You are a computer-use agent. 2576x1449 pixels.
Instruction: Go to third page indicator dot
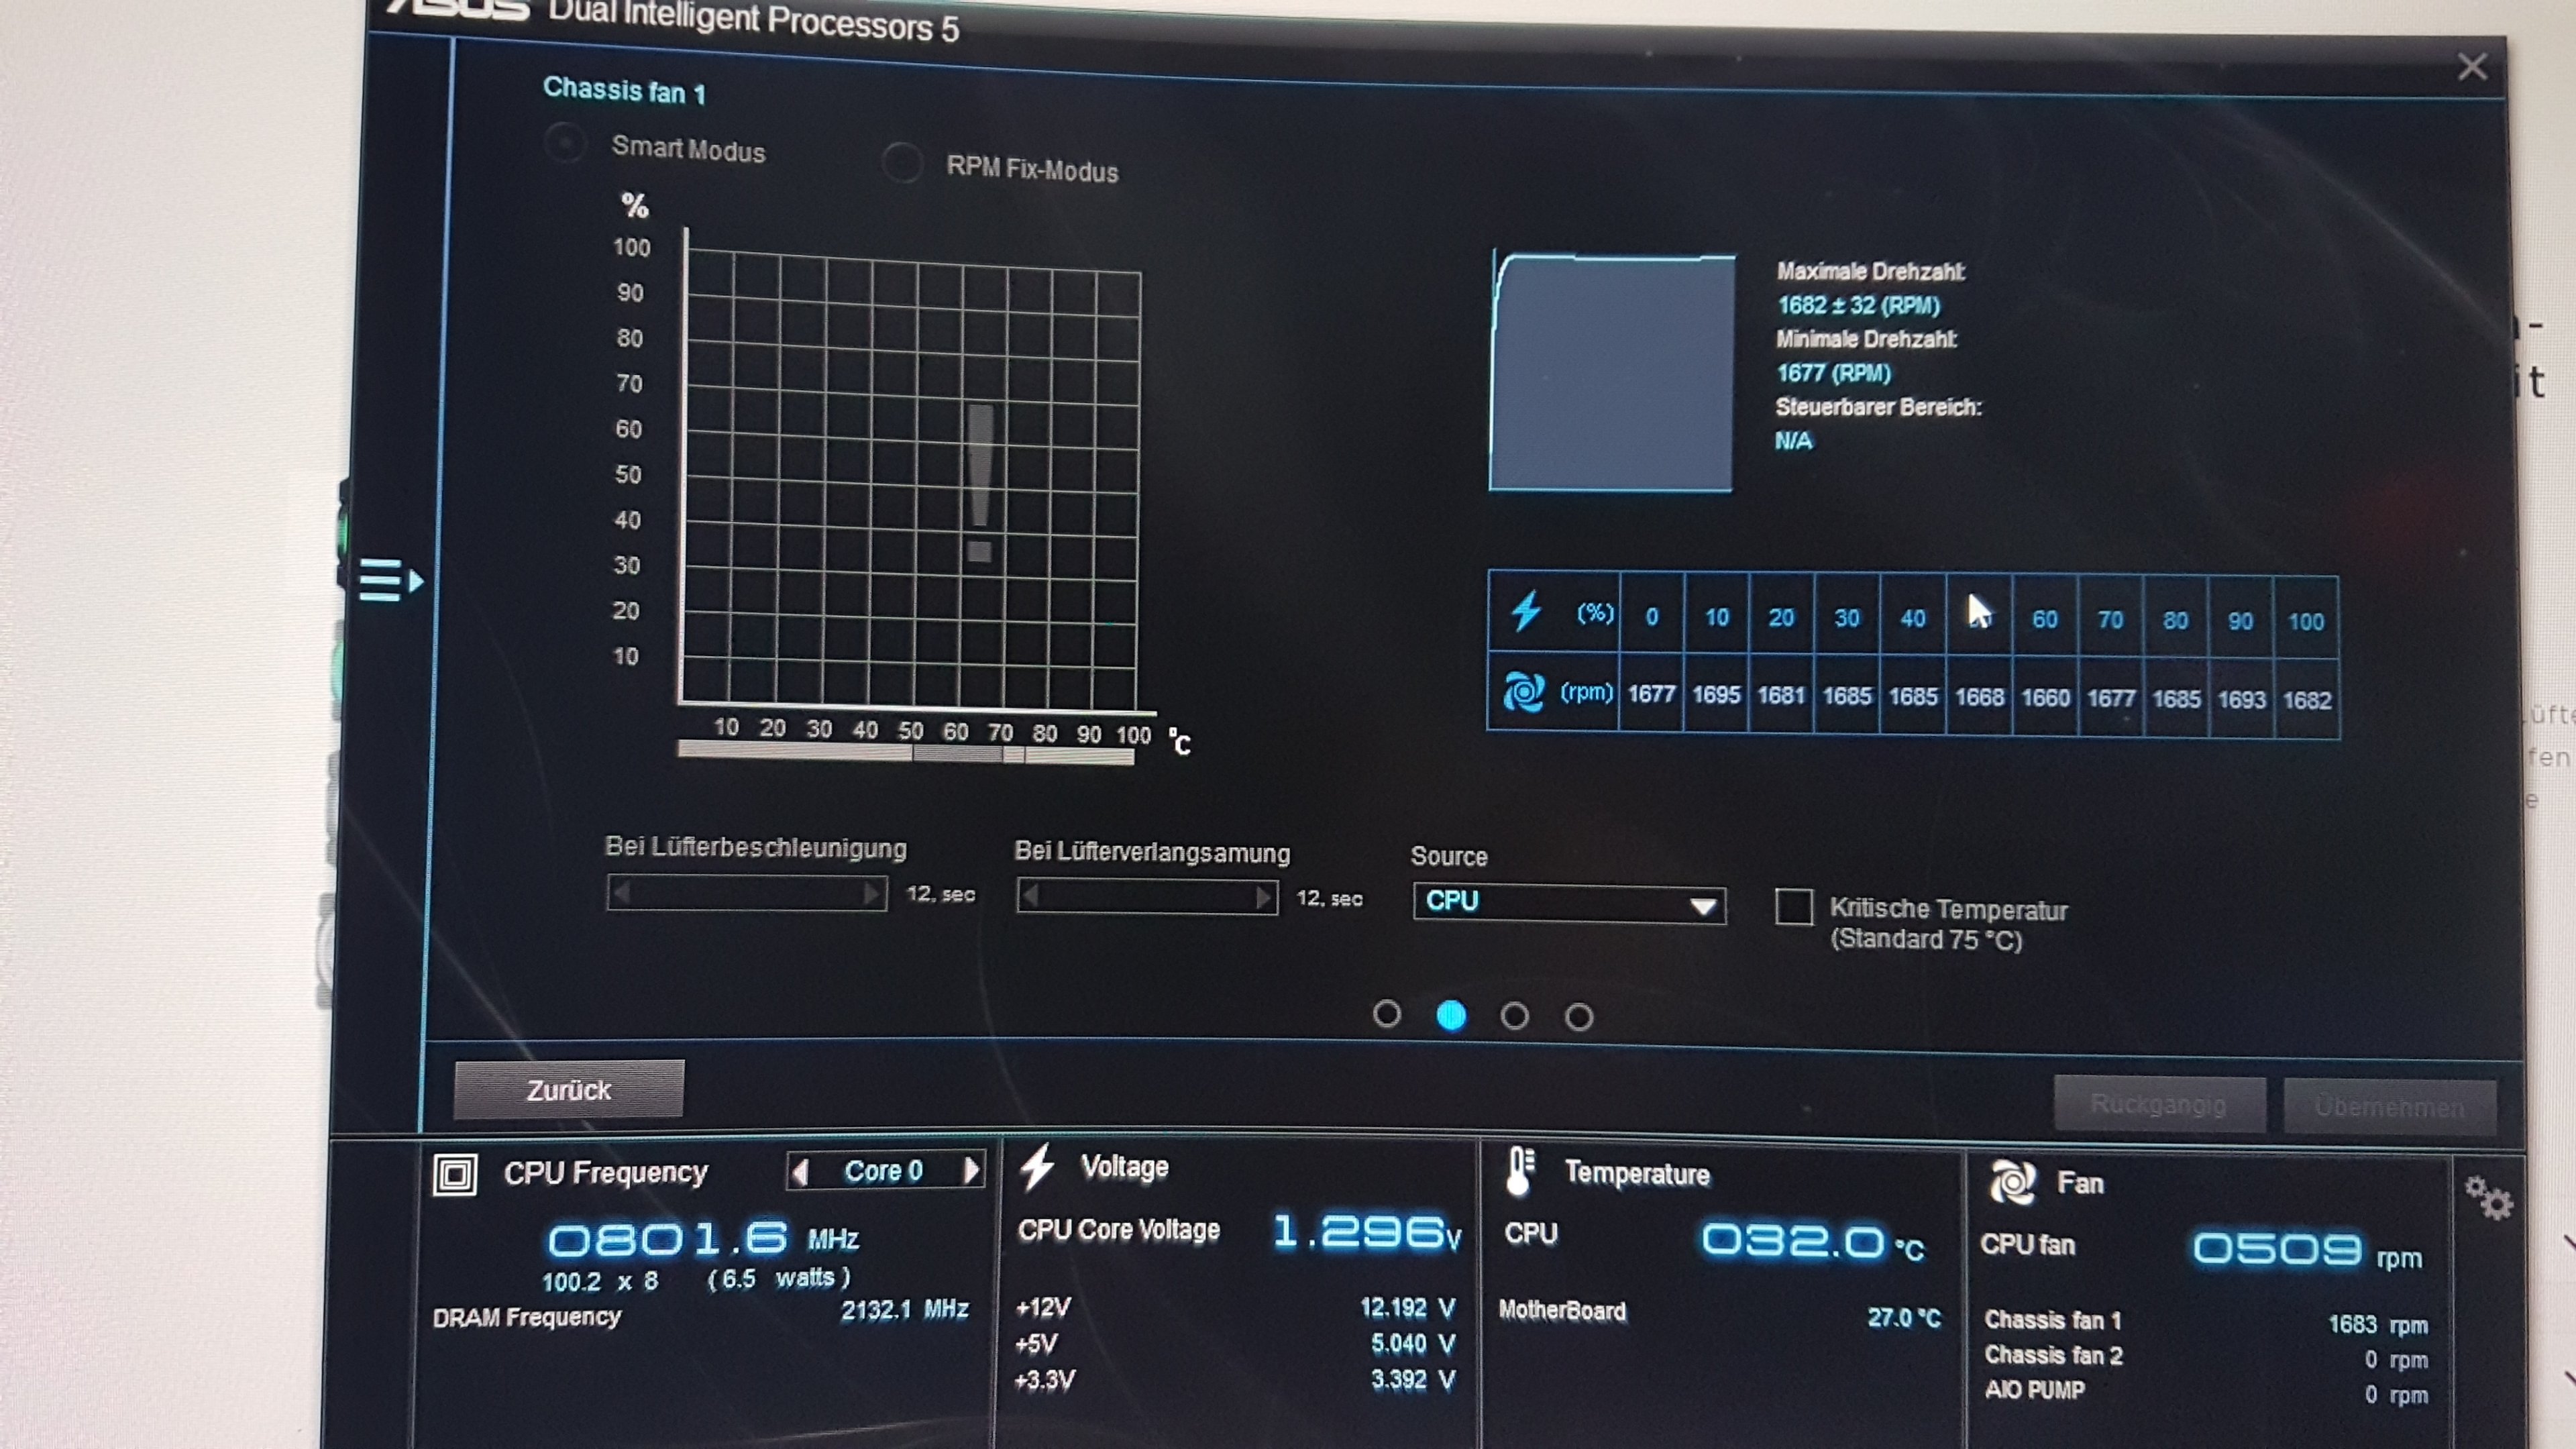pos(1514,1016)
